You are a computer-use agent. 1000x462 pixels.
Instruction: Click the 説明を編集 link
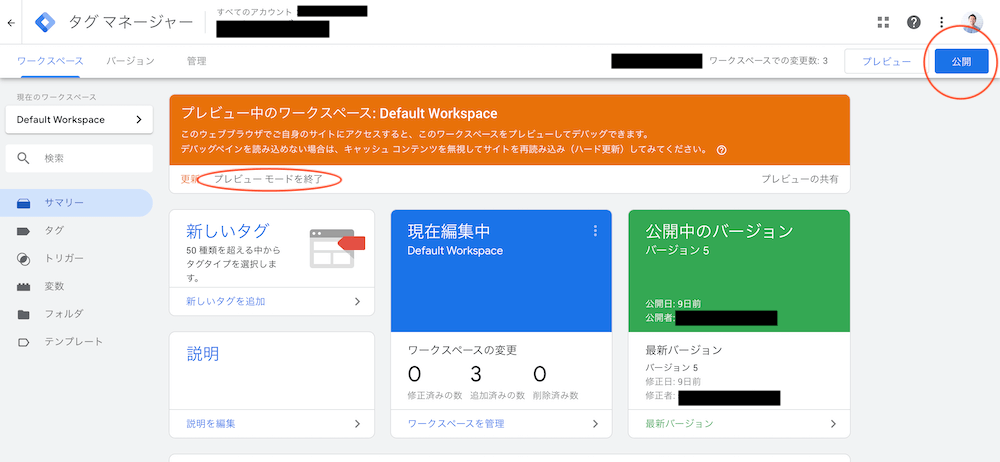(210, 424)
